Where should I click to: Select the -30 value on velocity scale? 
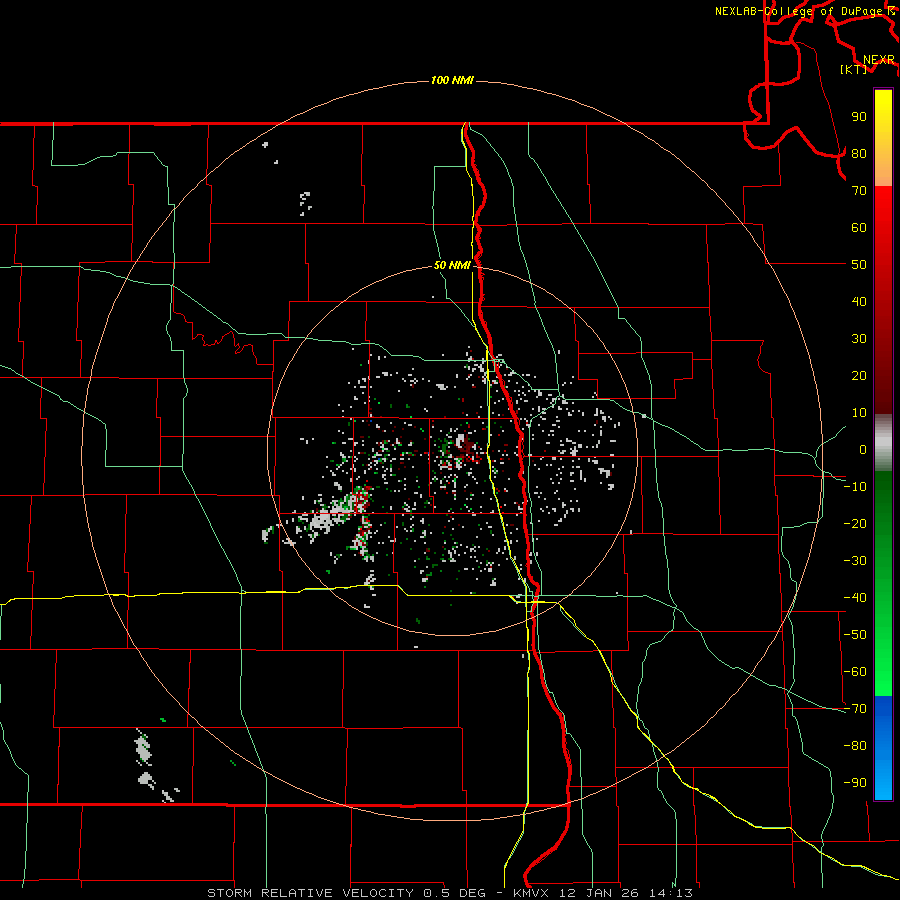[x=855, y=561]
